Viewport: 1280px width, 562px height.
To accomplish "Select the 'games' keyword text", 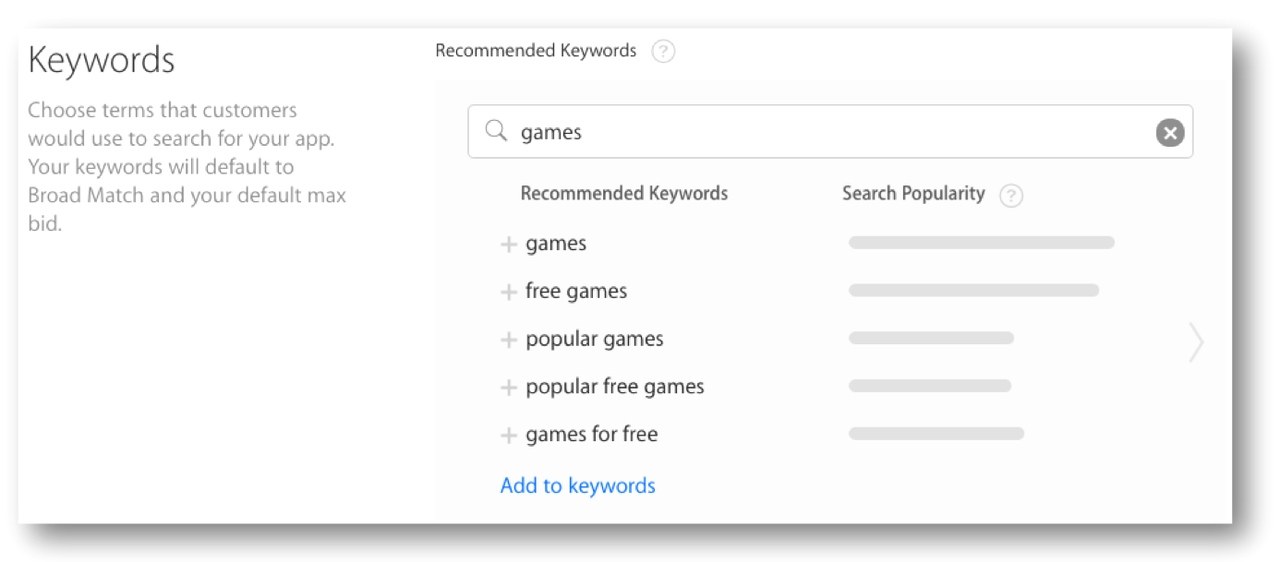I will [556, 244].
